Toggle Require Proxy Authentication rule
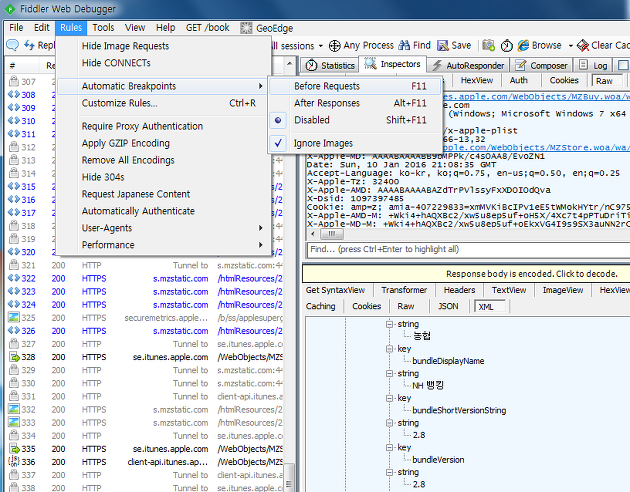 coord(164,126)
